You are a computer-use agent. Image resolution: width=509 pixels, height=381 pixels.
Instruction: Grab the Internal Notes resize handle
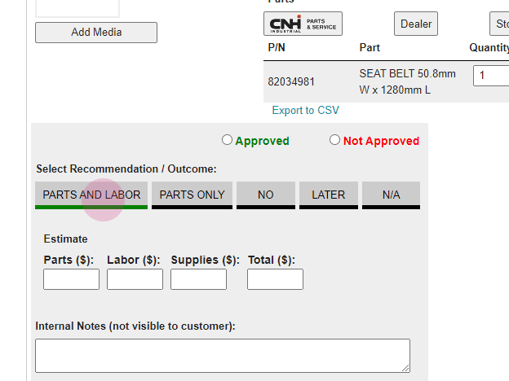click(x=406, y=368)
